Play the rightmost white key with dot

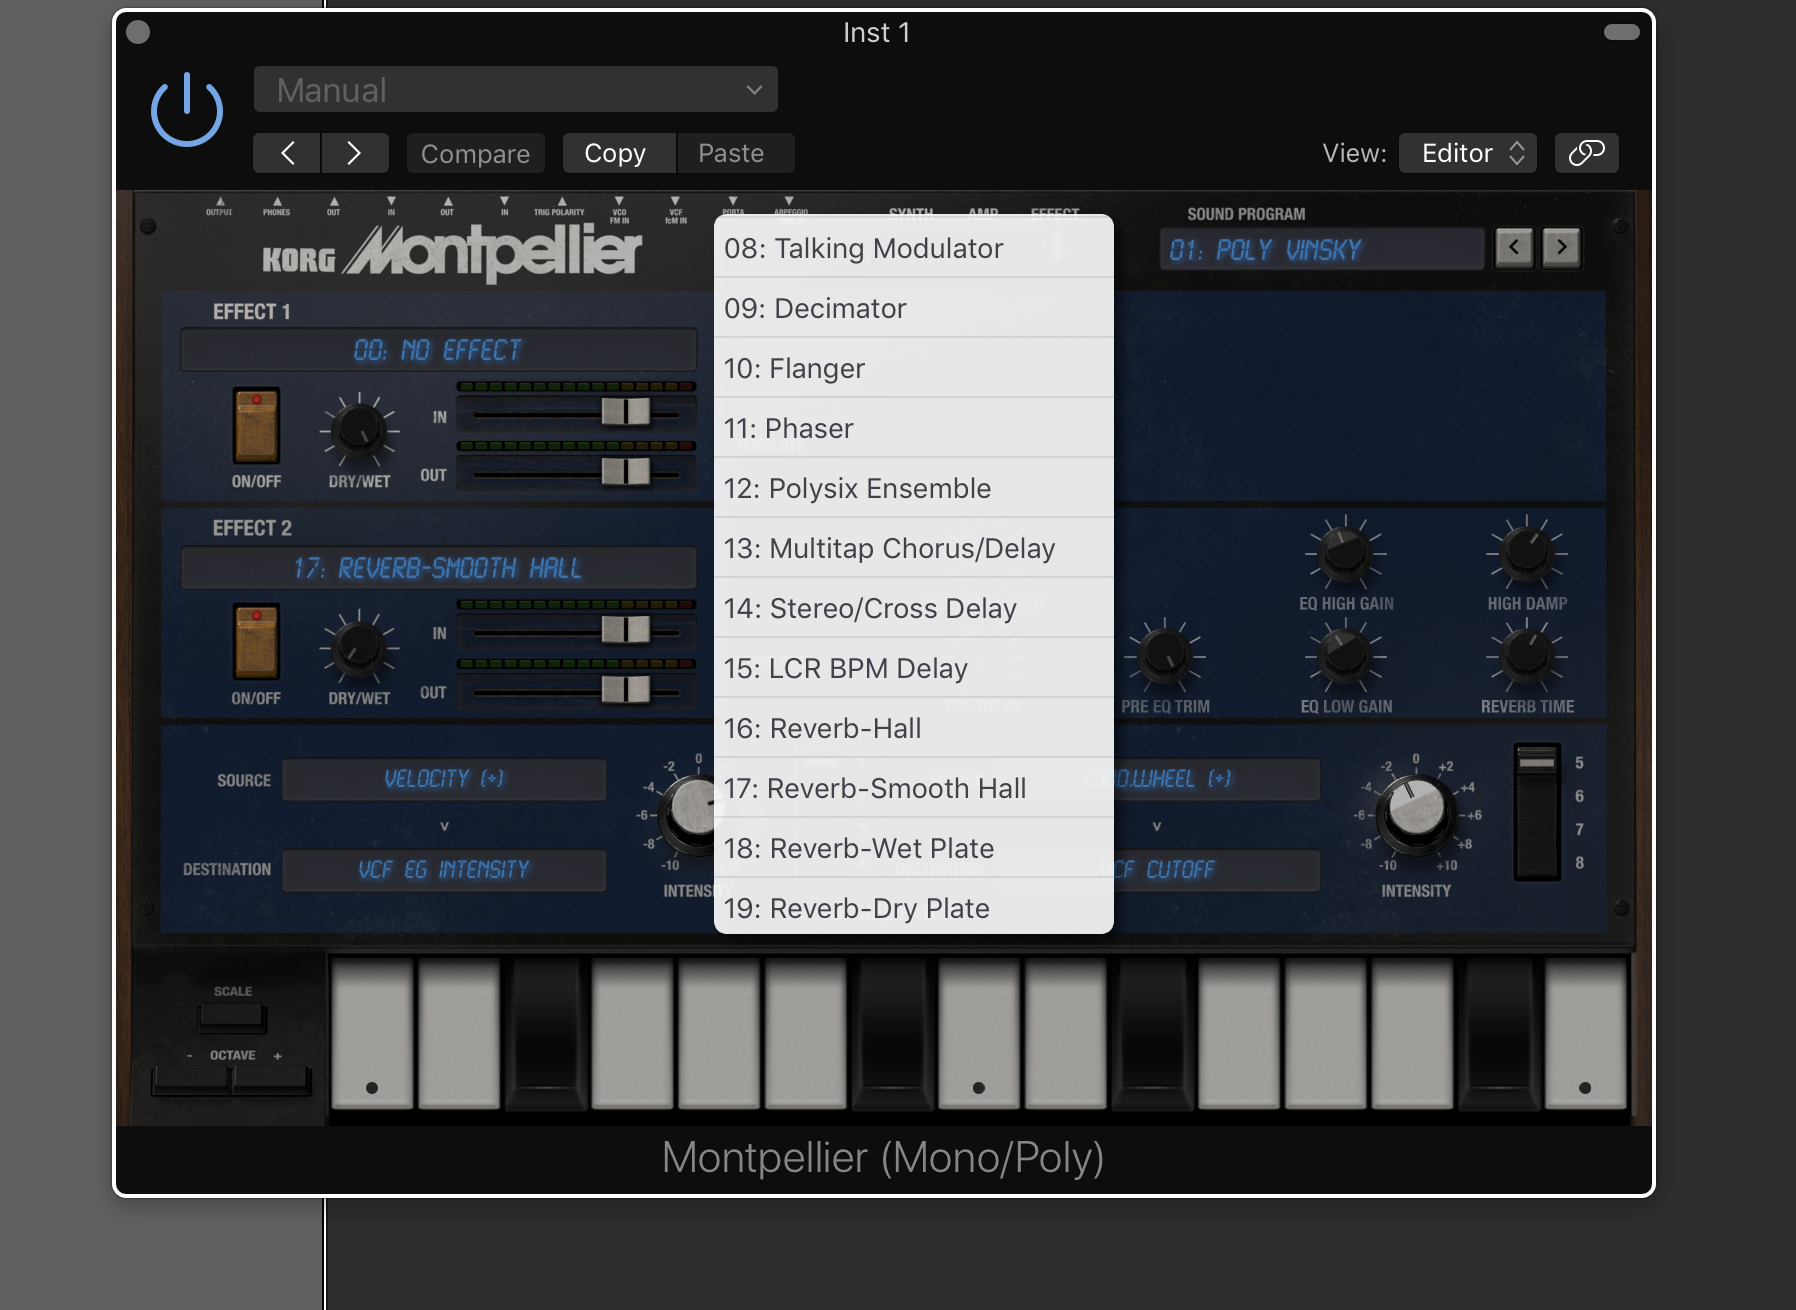[1585, 1034]
